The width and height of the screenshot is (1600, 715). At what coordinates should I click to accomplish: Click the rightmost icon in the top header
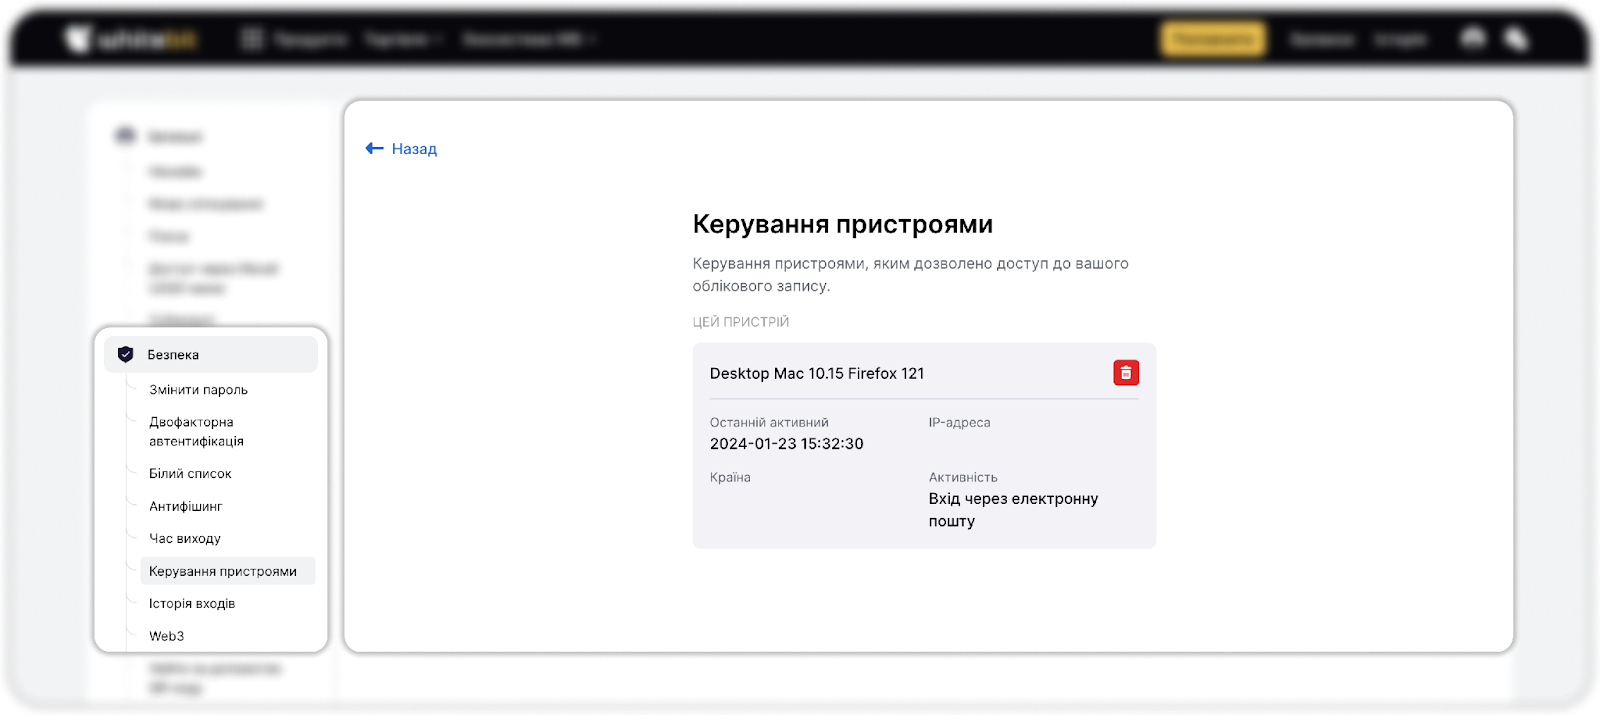point(1516,39)
